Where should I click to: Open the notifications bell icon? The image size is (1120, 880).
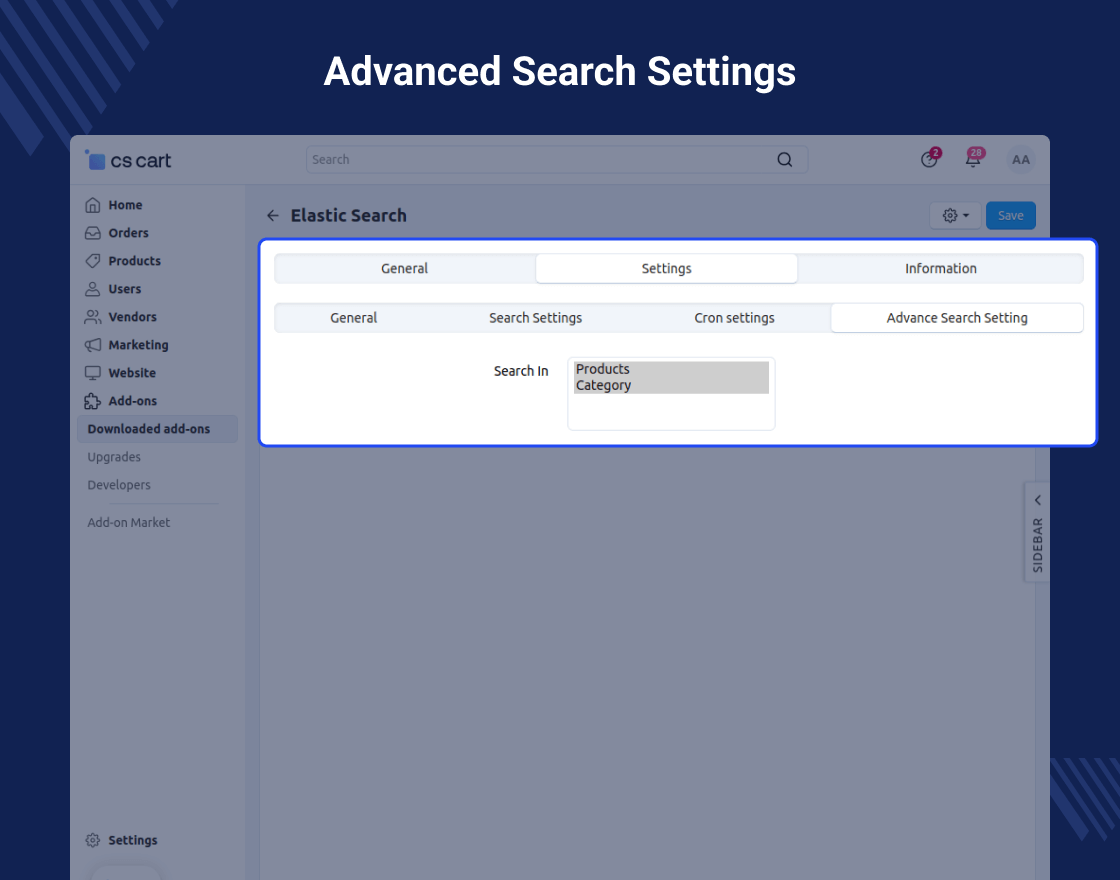[x=972, y=160]
